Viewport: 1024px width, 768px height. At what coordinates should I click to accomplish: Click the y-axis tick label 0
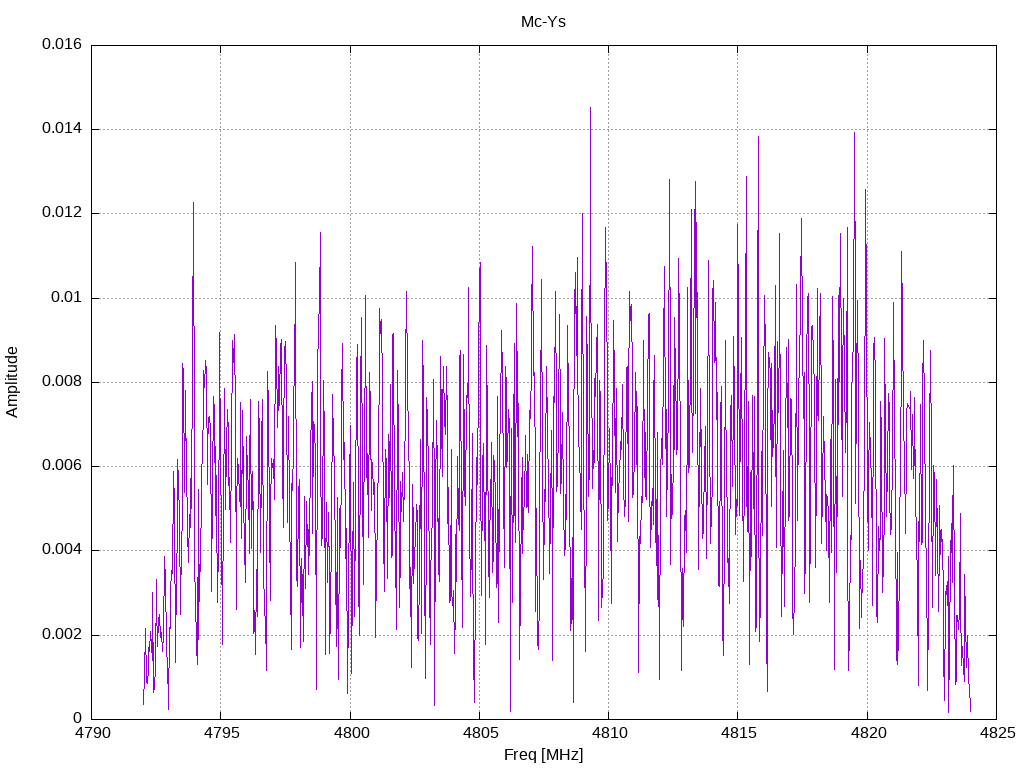point(78,718)
